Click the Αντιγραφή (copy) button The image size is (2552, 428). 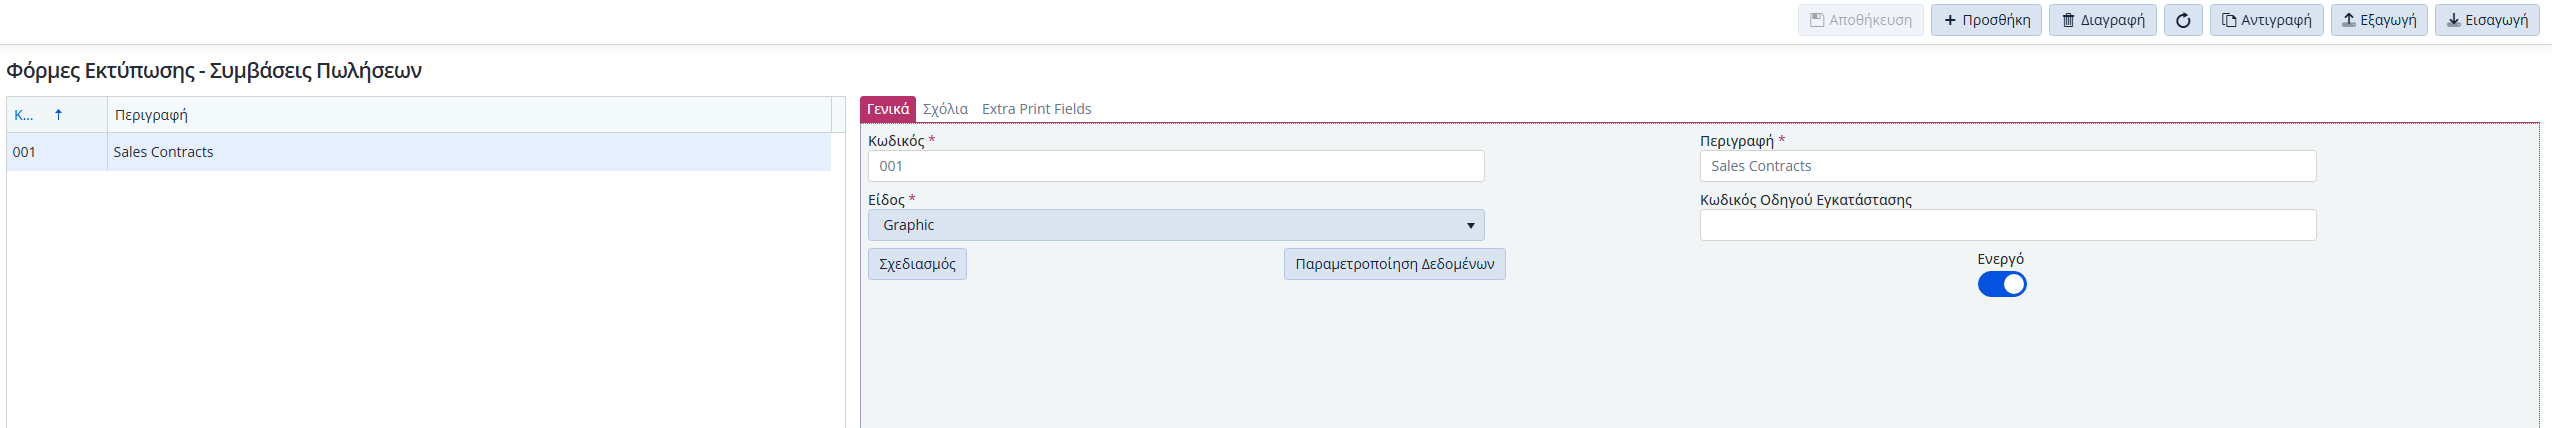[x=2266, y=20]
